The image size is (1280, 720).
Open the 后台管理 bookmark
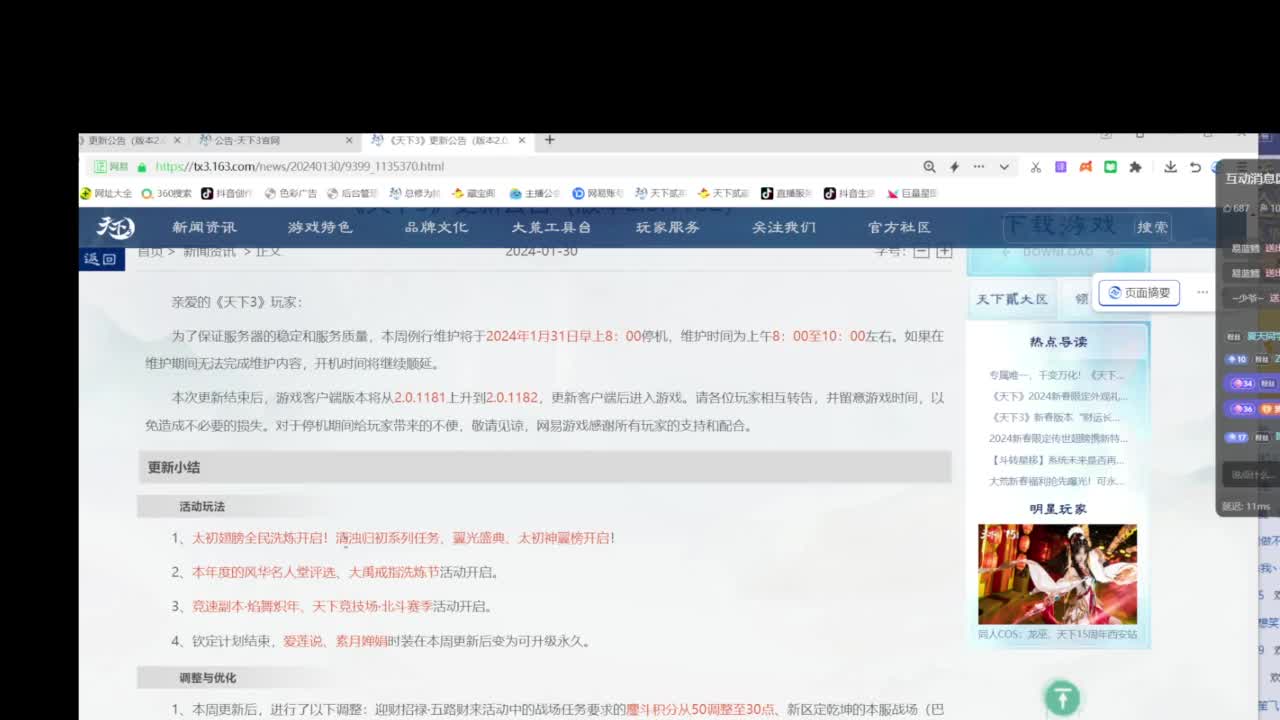point(352,194)
